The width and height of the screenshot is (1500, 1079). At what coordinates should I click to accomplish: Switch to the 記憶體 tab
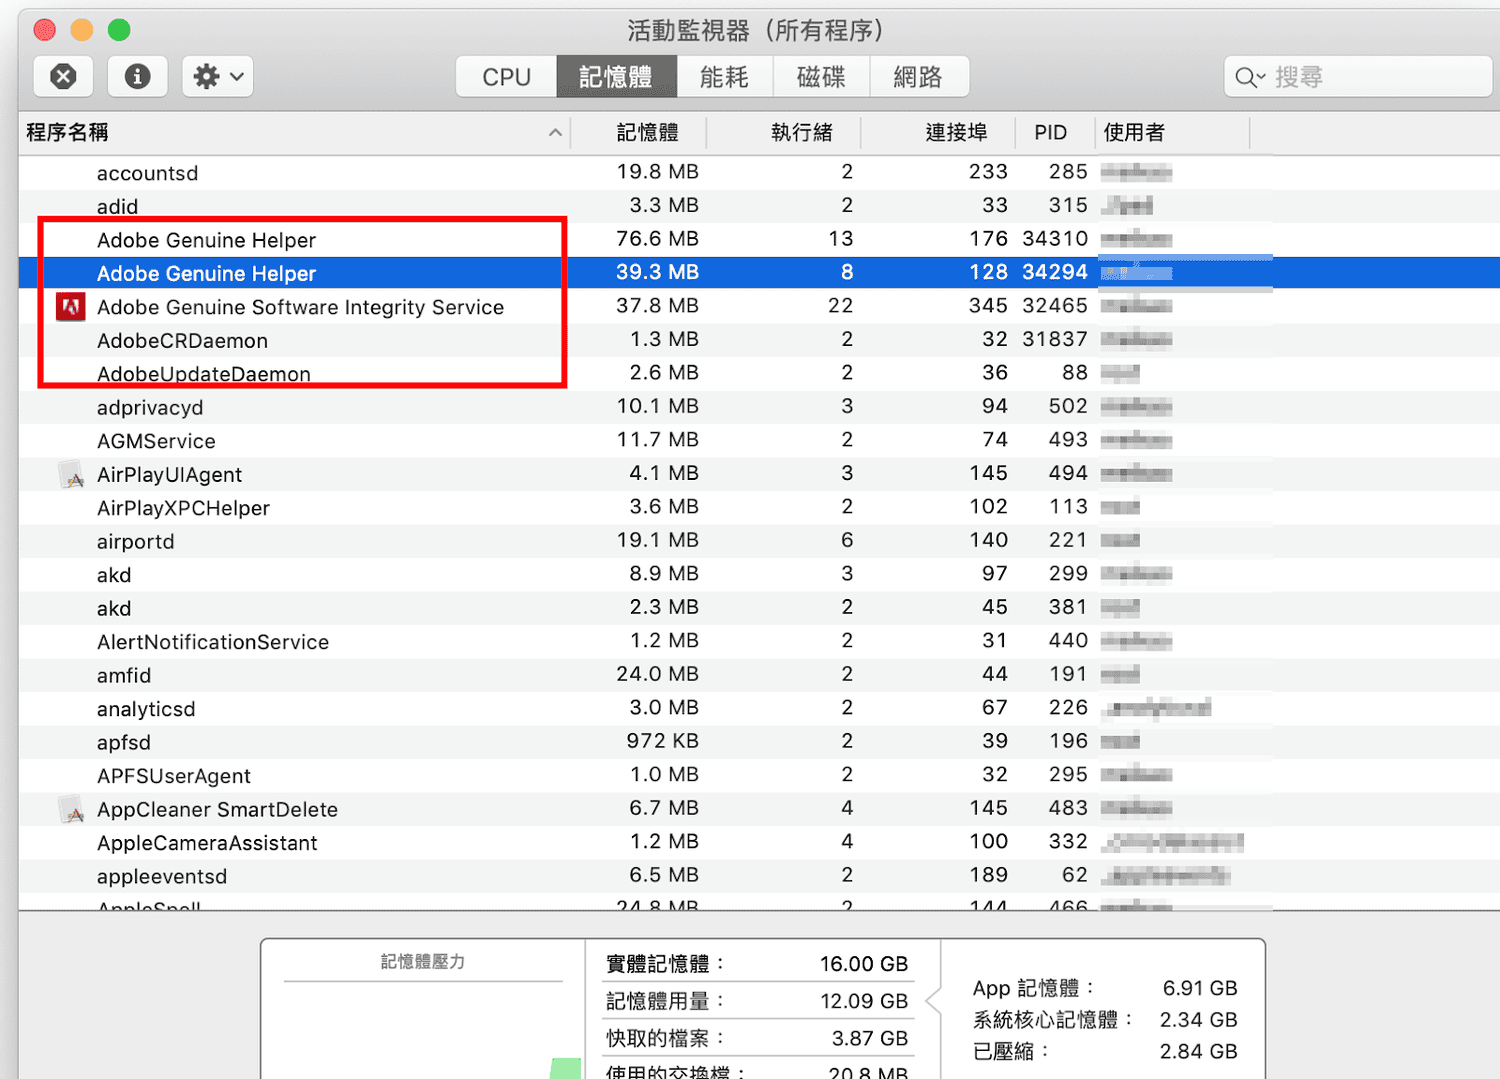[616, 77]
